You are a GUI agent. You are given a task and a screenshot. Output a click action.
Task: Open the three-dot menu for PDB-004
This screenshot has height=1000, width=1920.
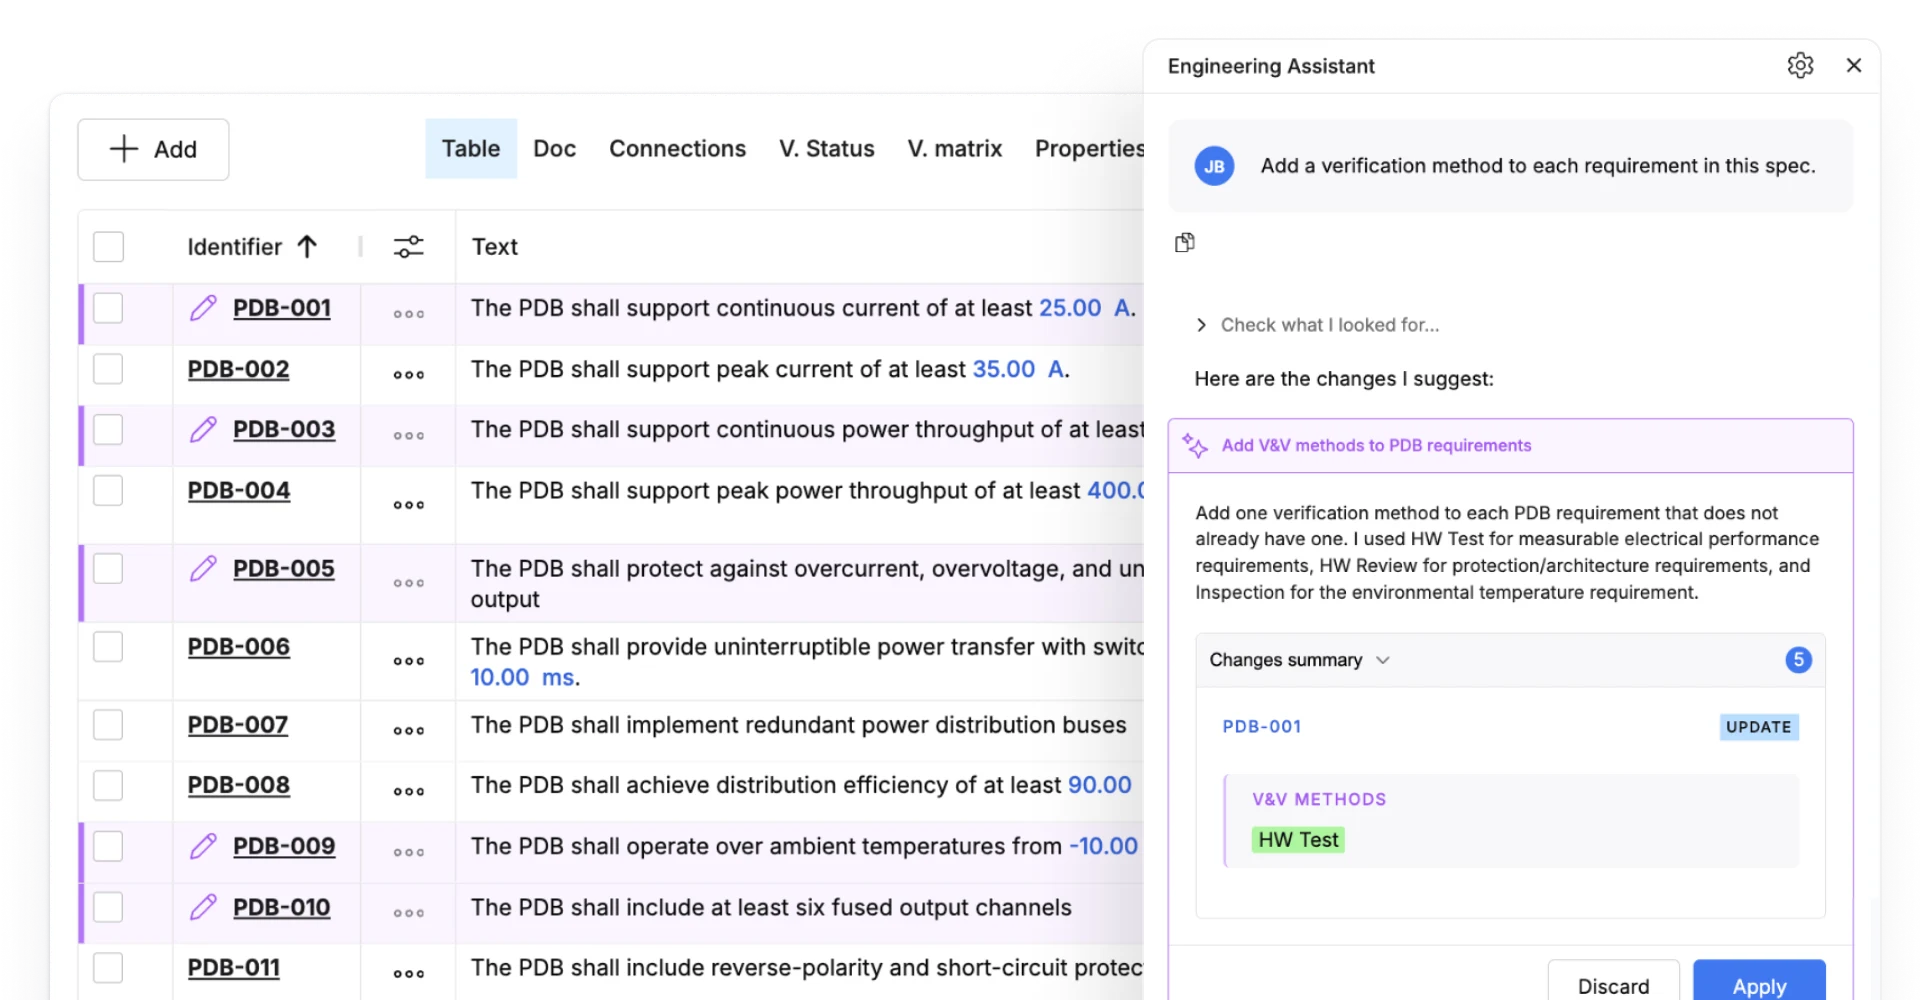408,505
